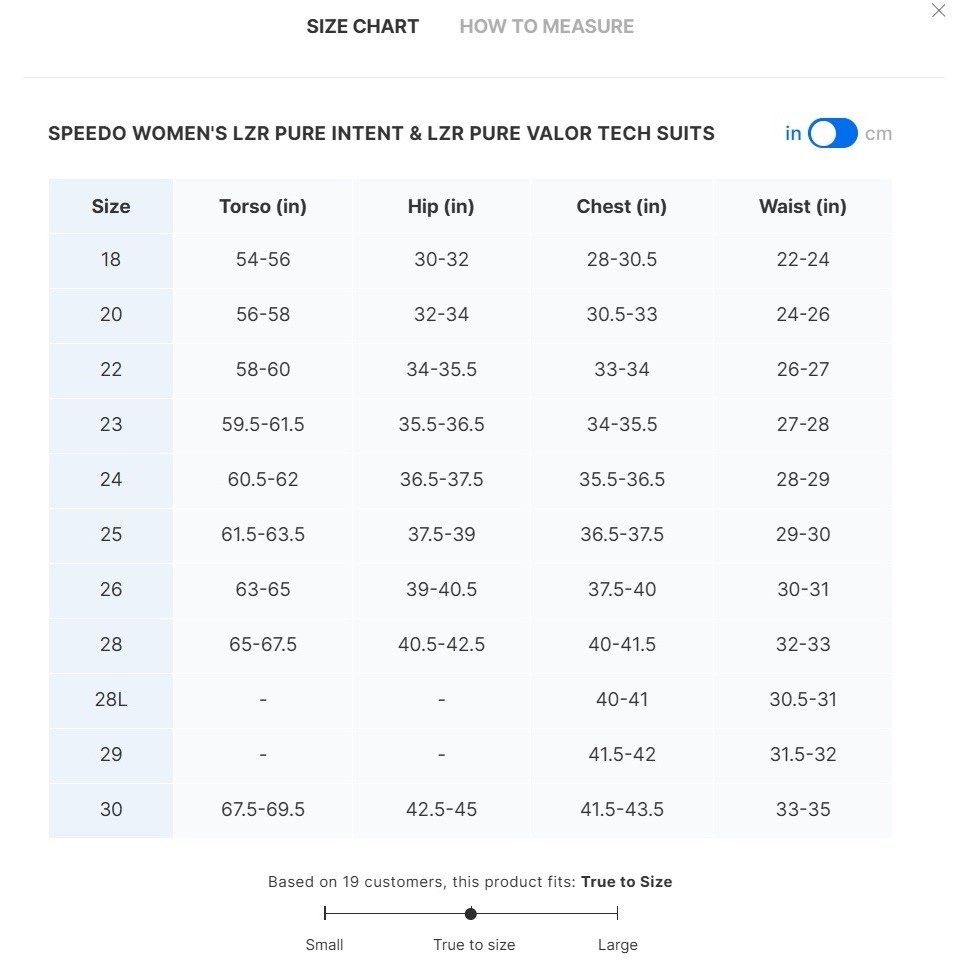Click the Chest (in) column header
This screenshot has height=969, width=969.
[622, 206]
